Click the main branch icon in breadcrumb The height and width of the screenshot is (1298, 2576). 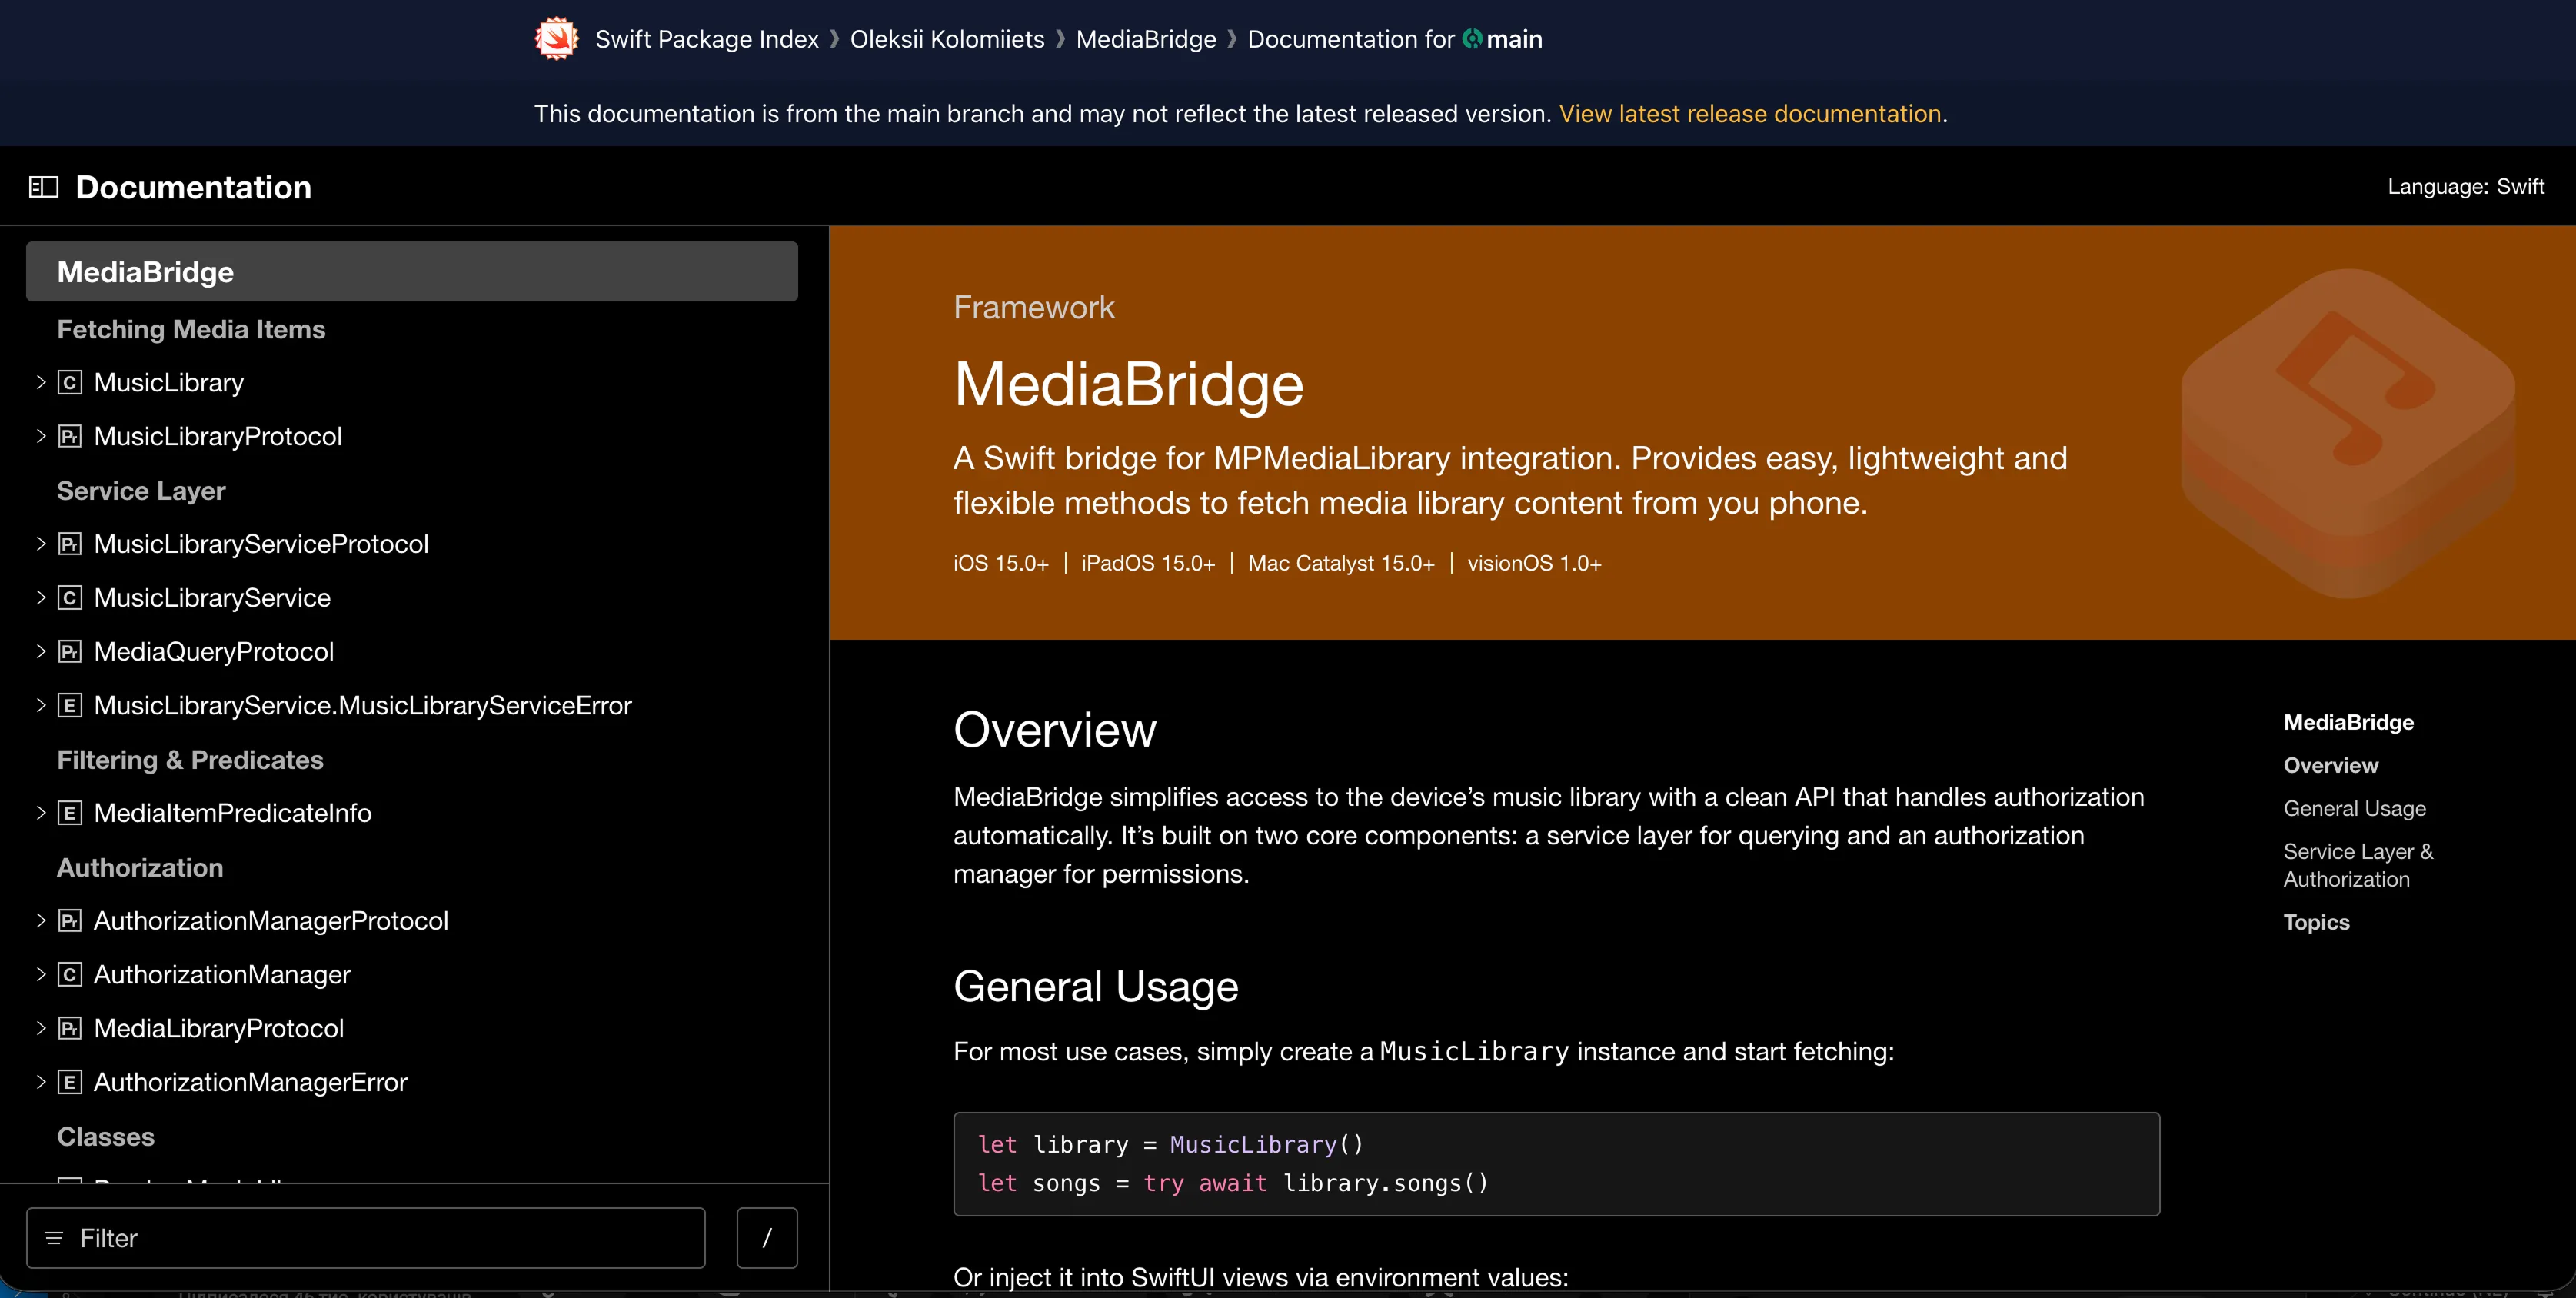pos(1472,39)
